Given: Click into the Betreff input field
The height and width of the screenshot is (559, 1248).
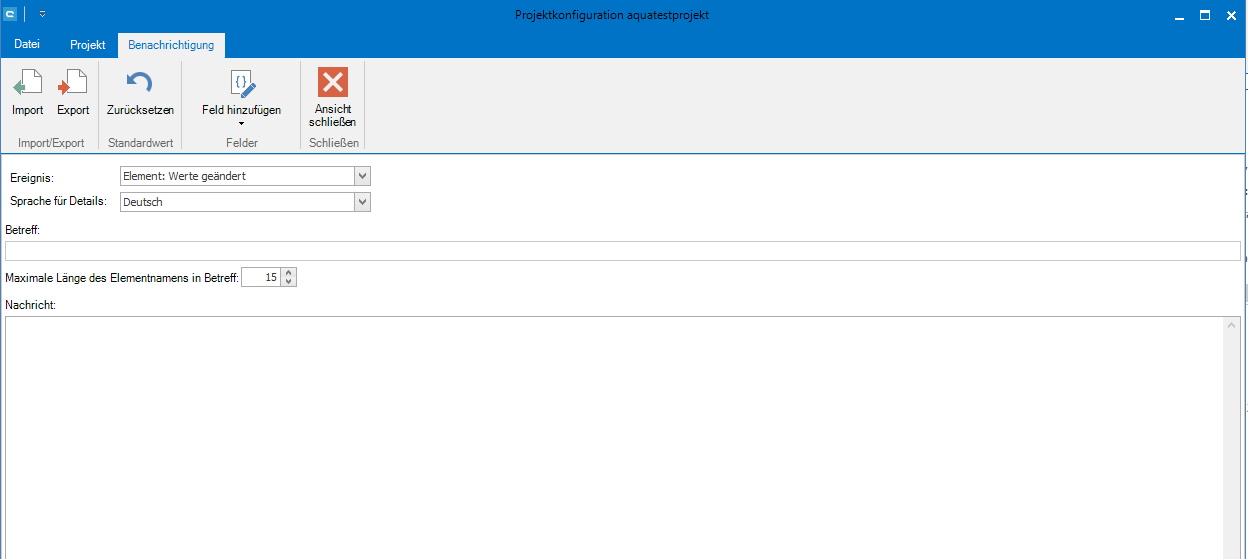Looking at the screenshot, I should [622, 251].
